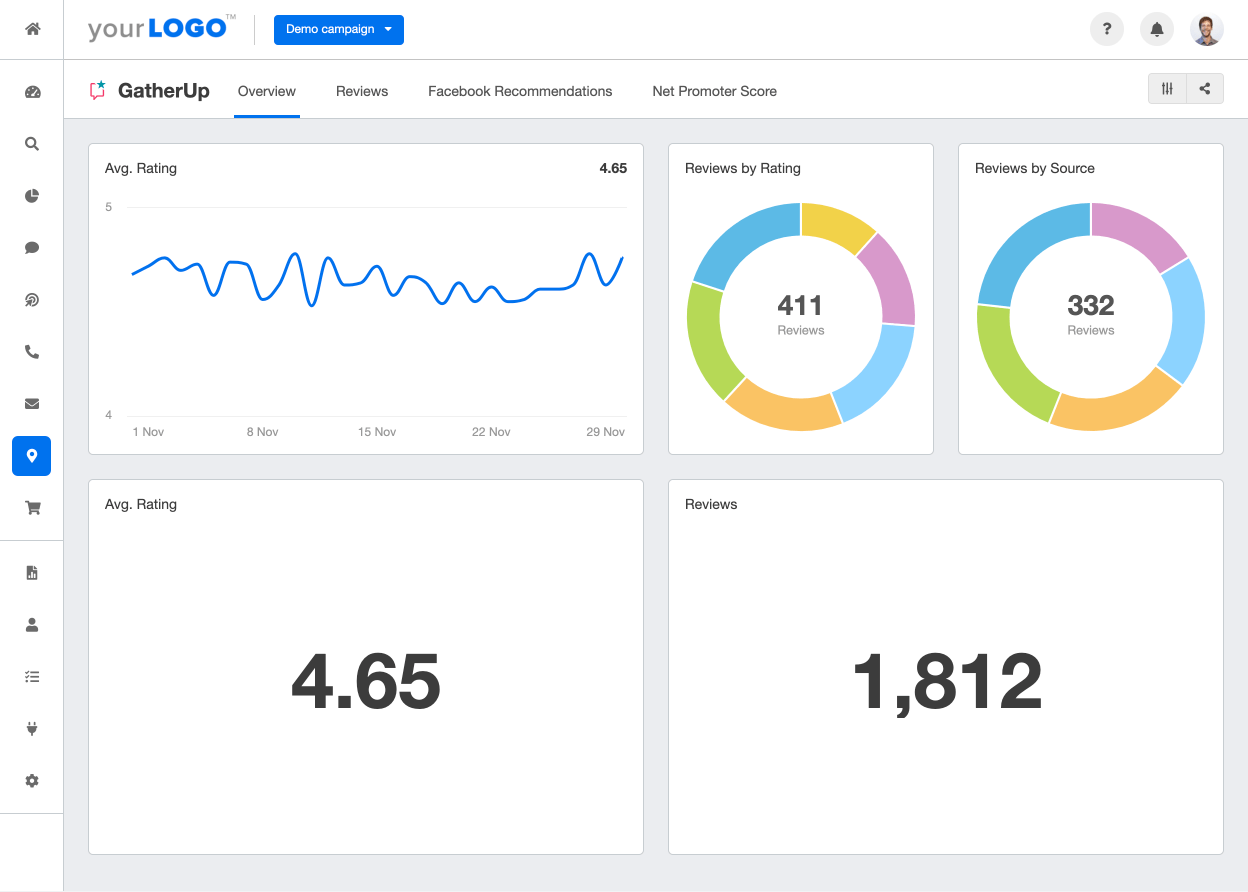Open the envelope email sidebar icon
1248x892 pixels.
[32, 404]
